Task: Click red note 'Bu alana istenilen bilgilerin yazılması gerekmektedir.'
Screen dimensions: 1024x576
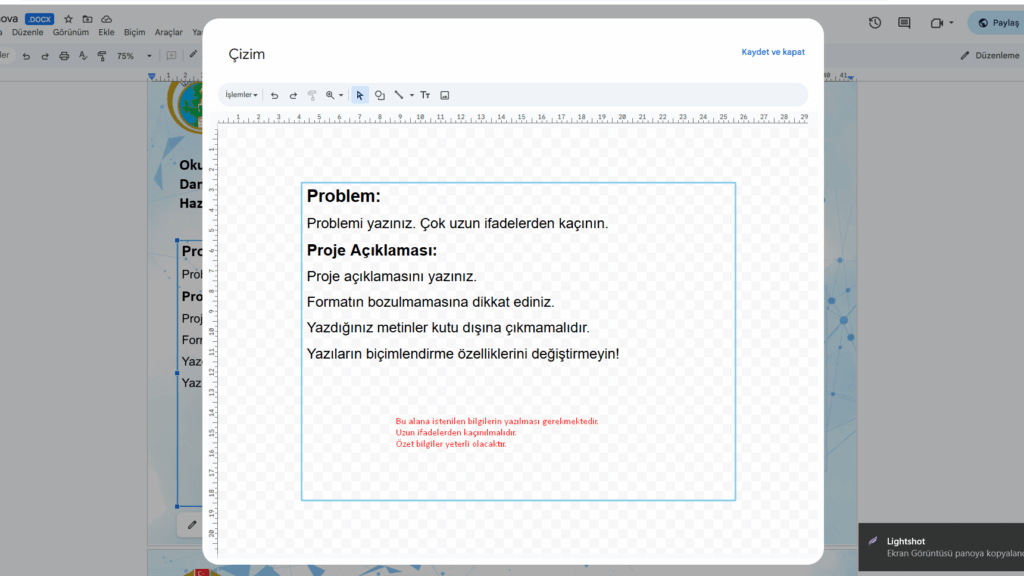Action: point(497,421)
